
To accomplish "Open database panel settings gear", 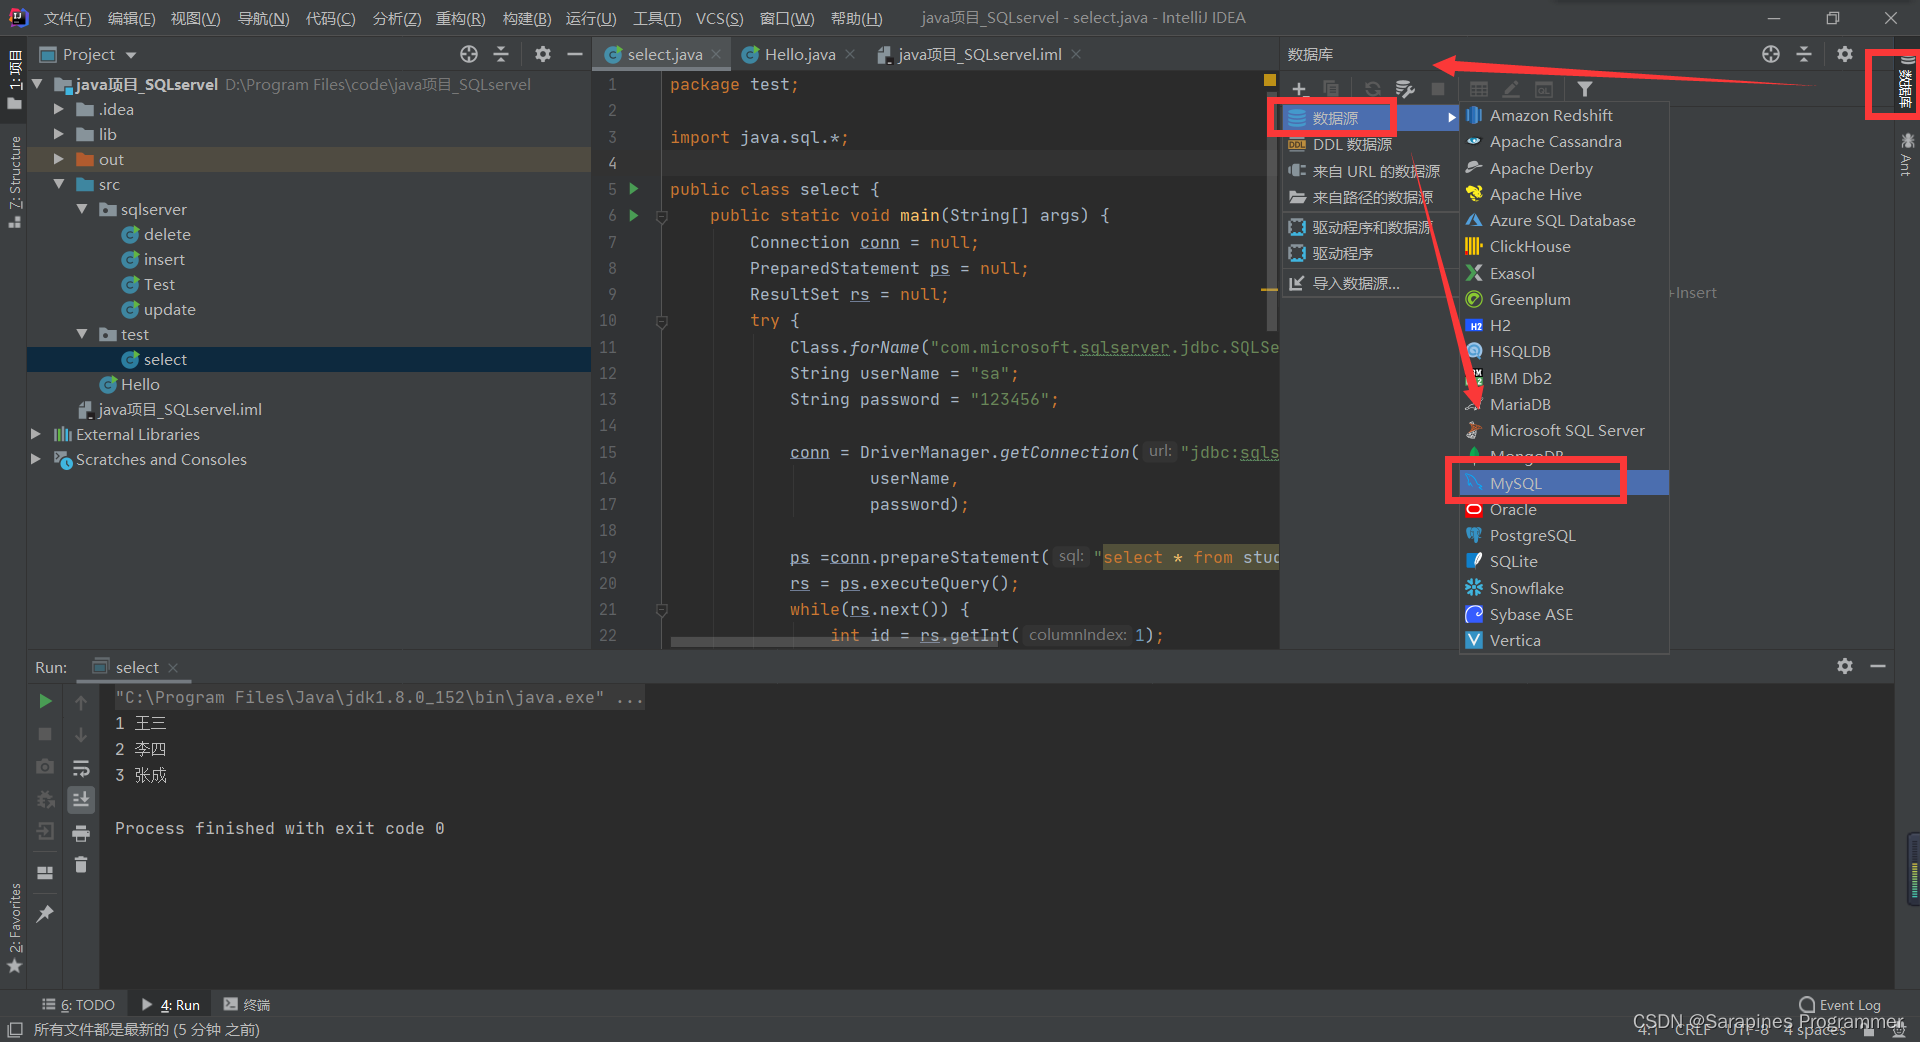I will coord(1845,54).
